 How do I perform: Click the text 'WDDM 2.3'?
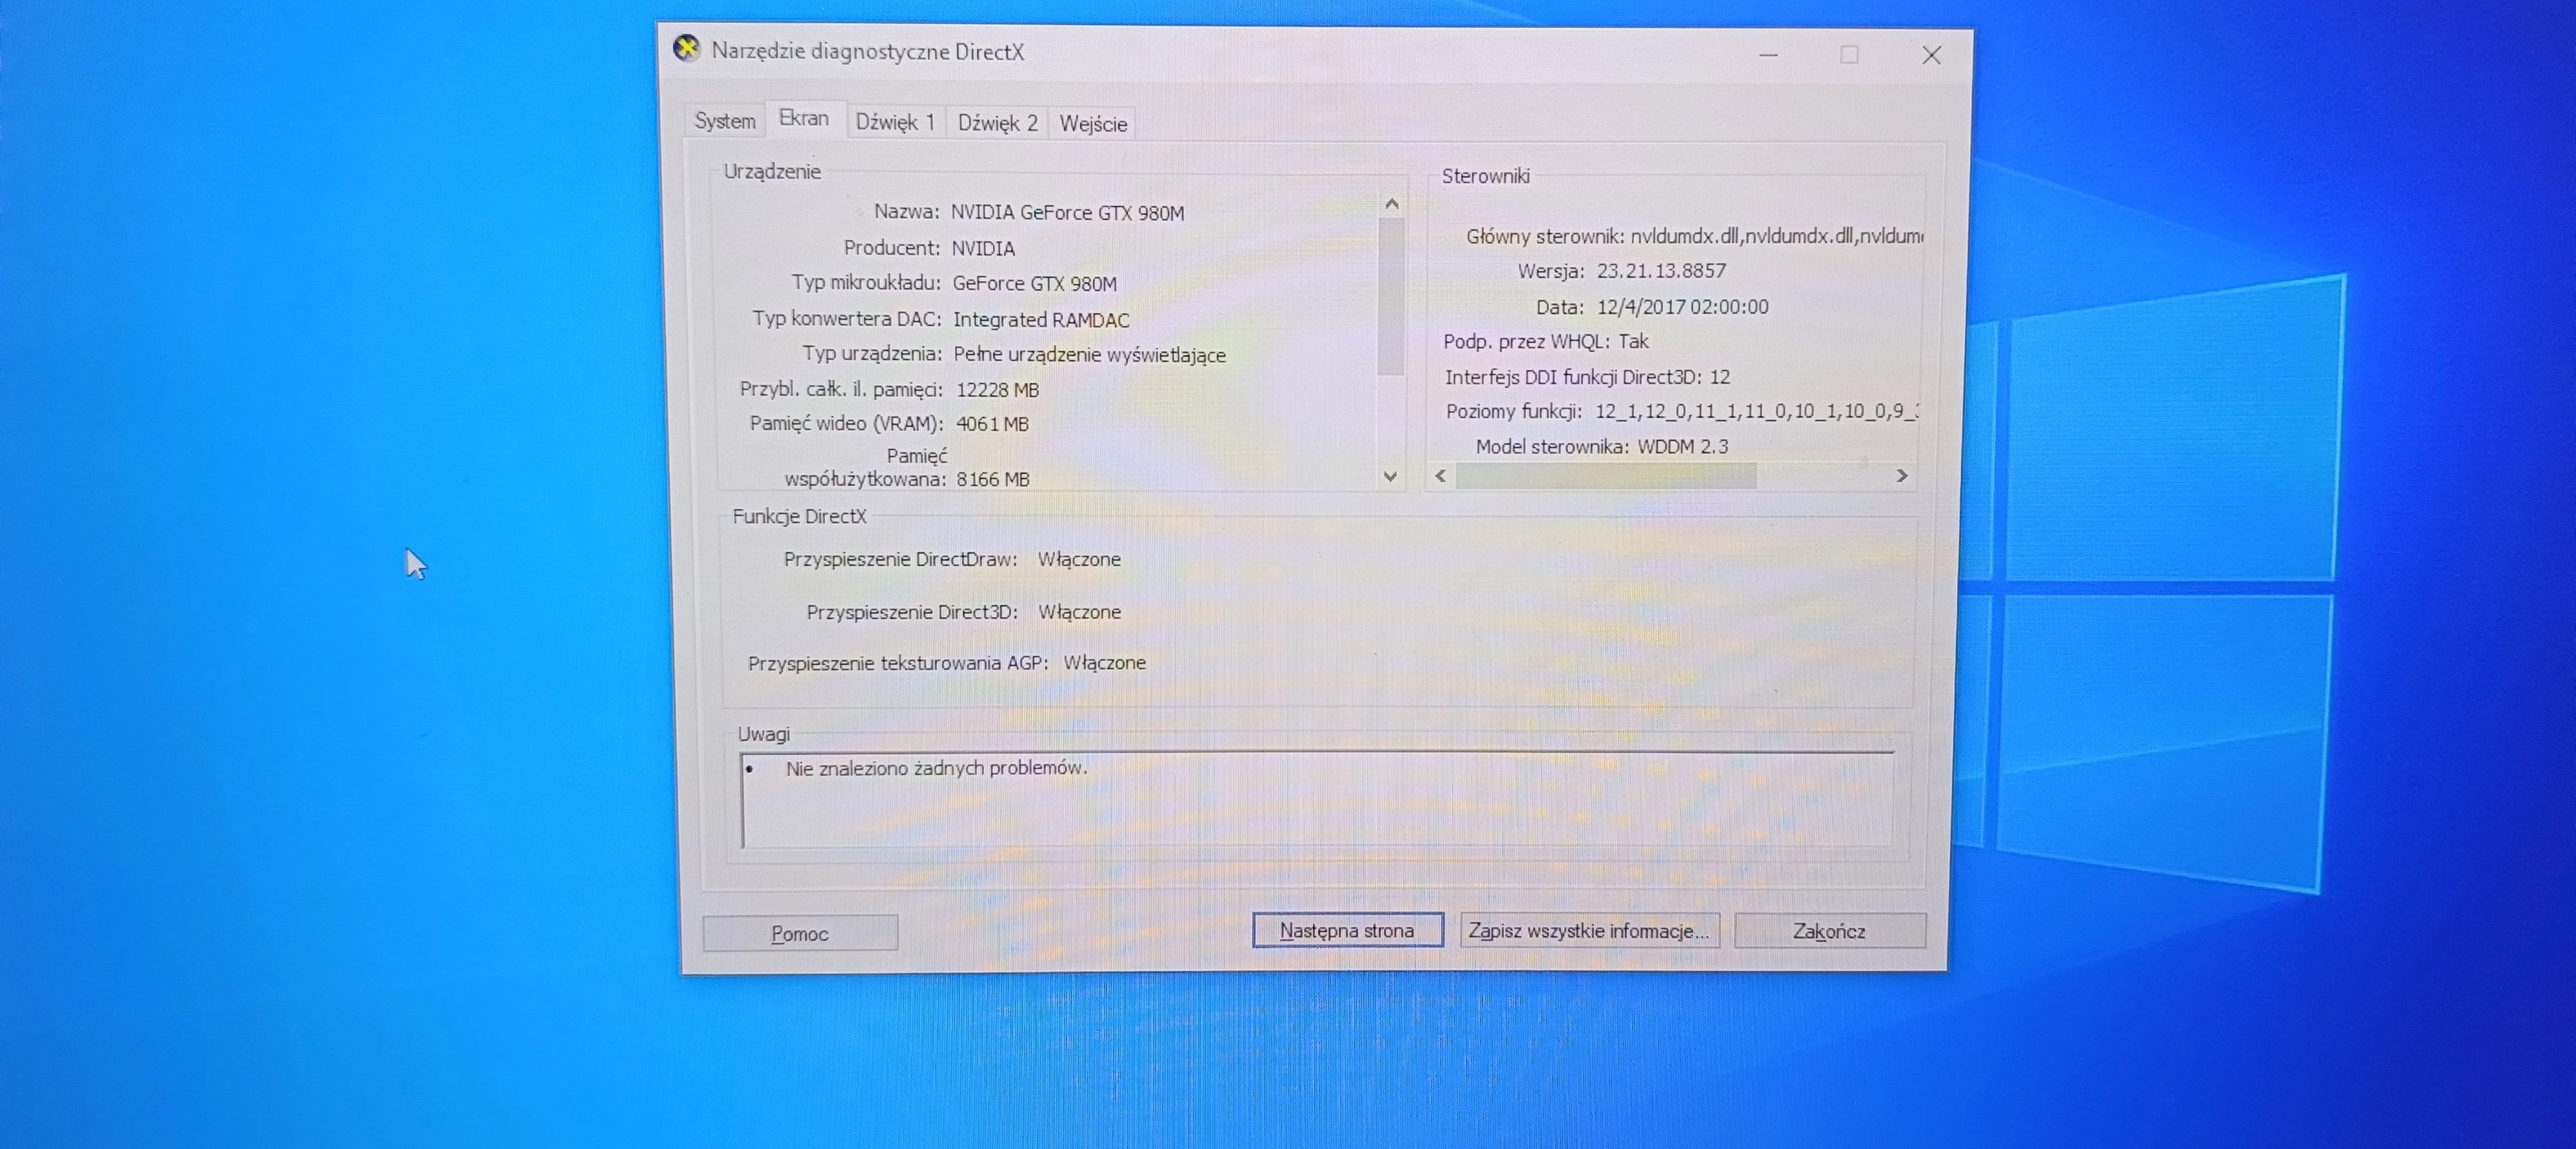tap(1683, 447)
